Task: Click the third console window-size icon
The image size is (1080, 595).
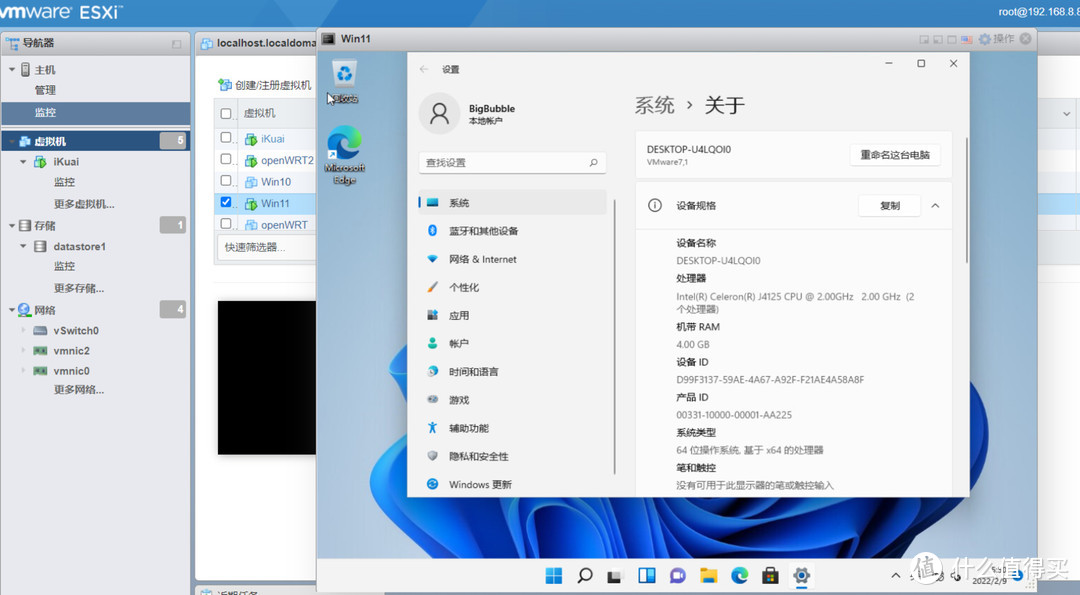Action: (x=952, y=39)
